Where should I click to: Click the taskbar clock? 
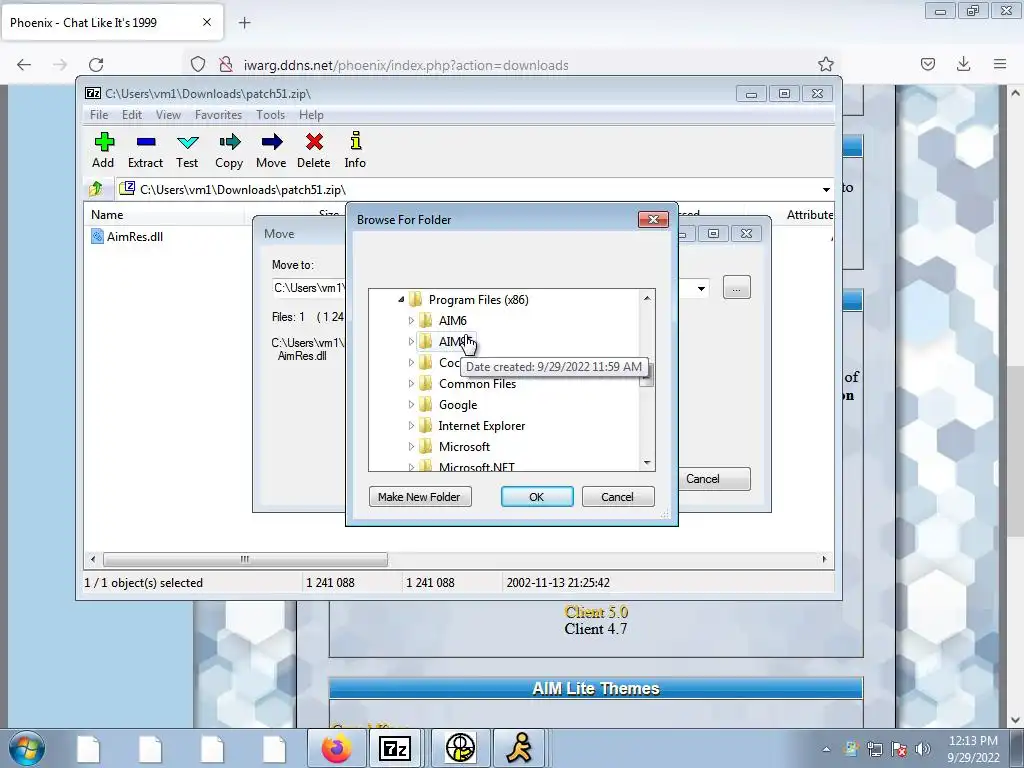click(x=973, y=749)
